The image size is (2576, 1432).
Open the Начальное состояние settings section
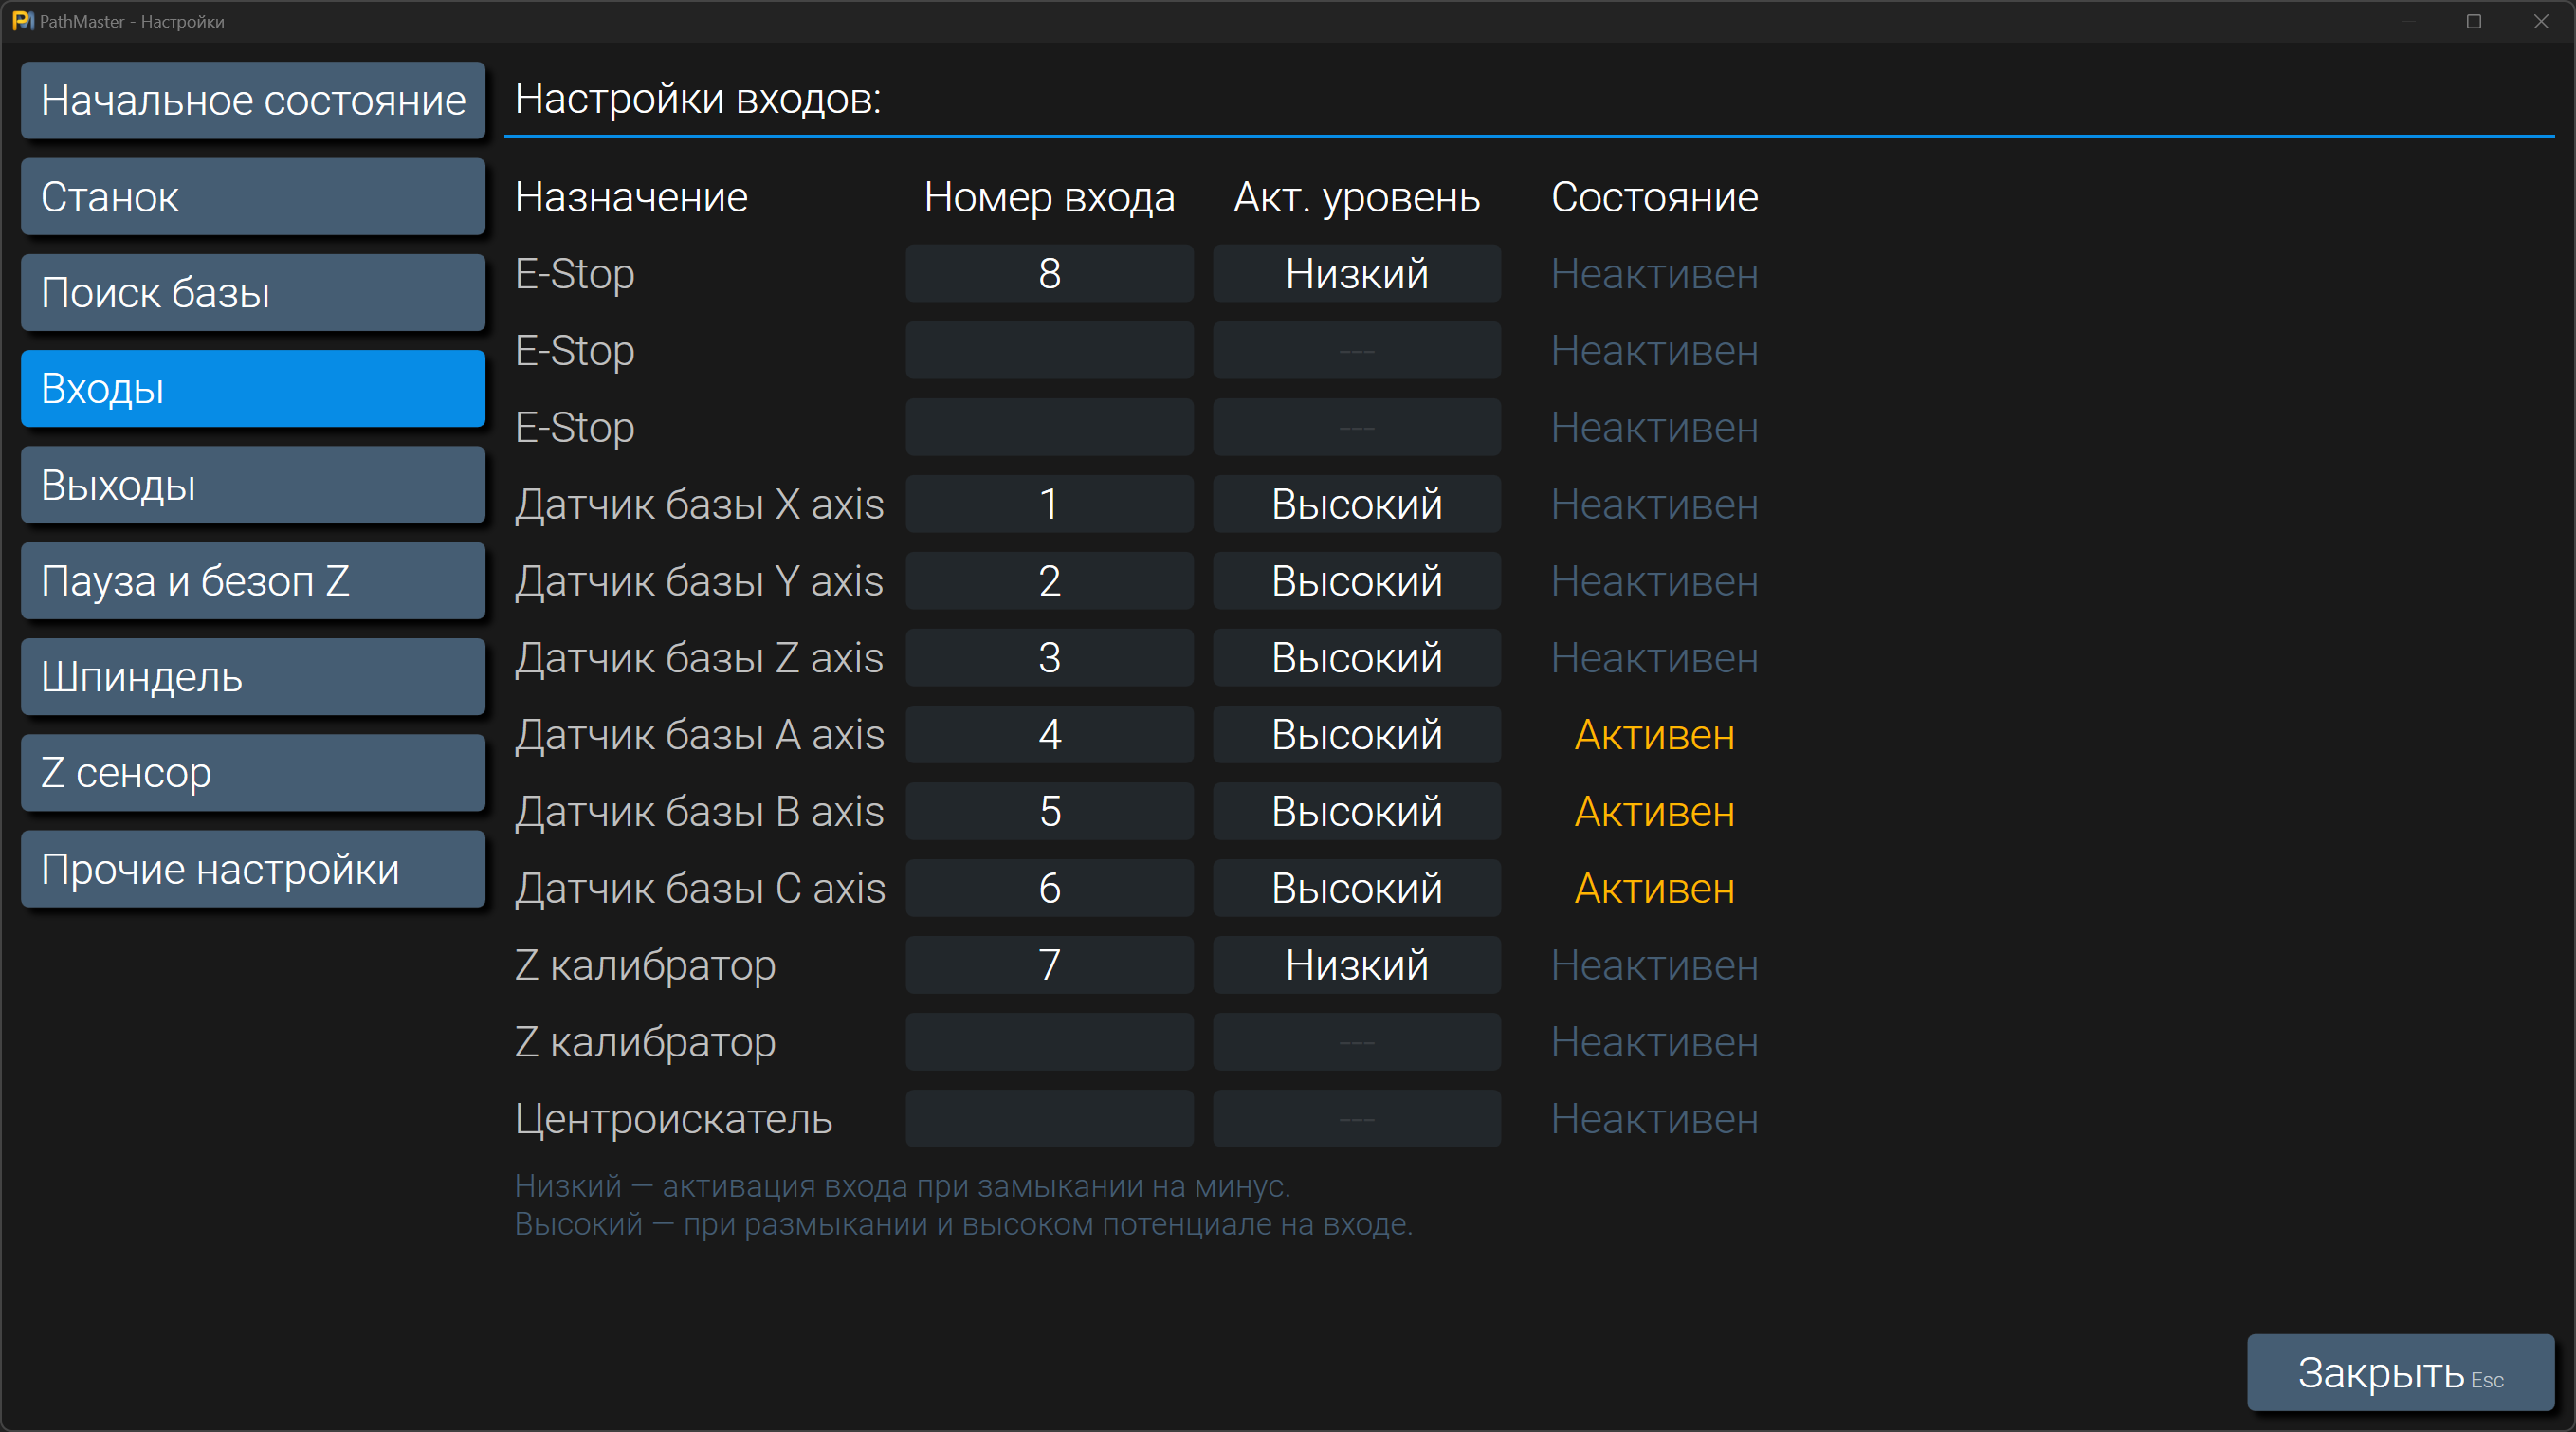pos(253,100)
